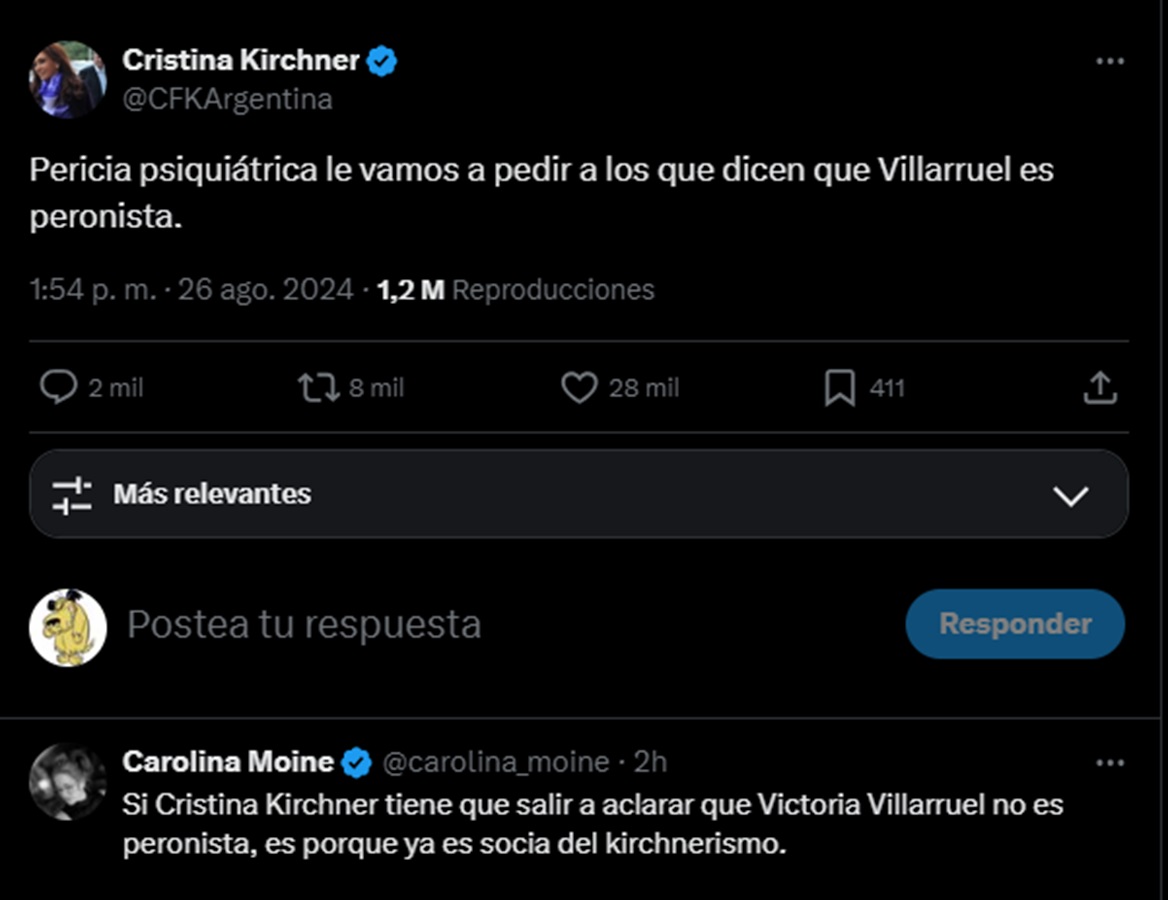
Task: Click Carolina Moine's blue verified badge
Action: [356, 762]
